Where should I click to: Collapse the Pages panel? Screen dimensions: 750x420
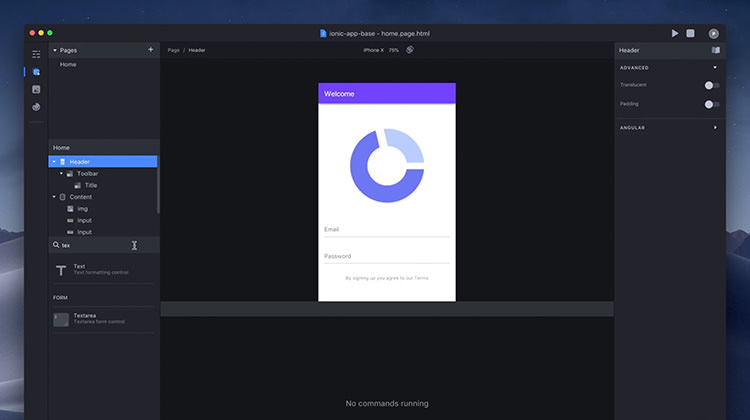[x=55, y=50]
